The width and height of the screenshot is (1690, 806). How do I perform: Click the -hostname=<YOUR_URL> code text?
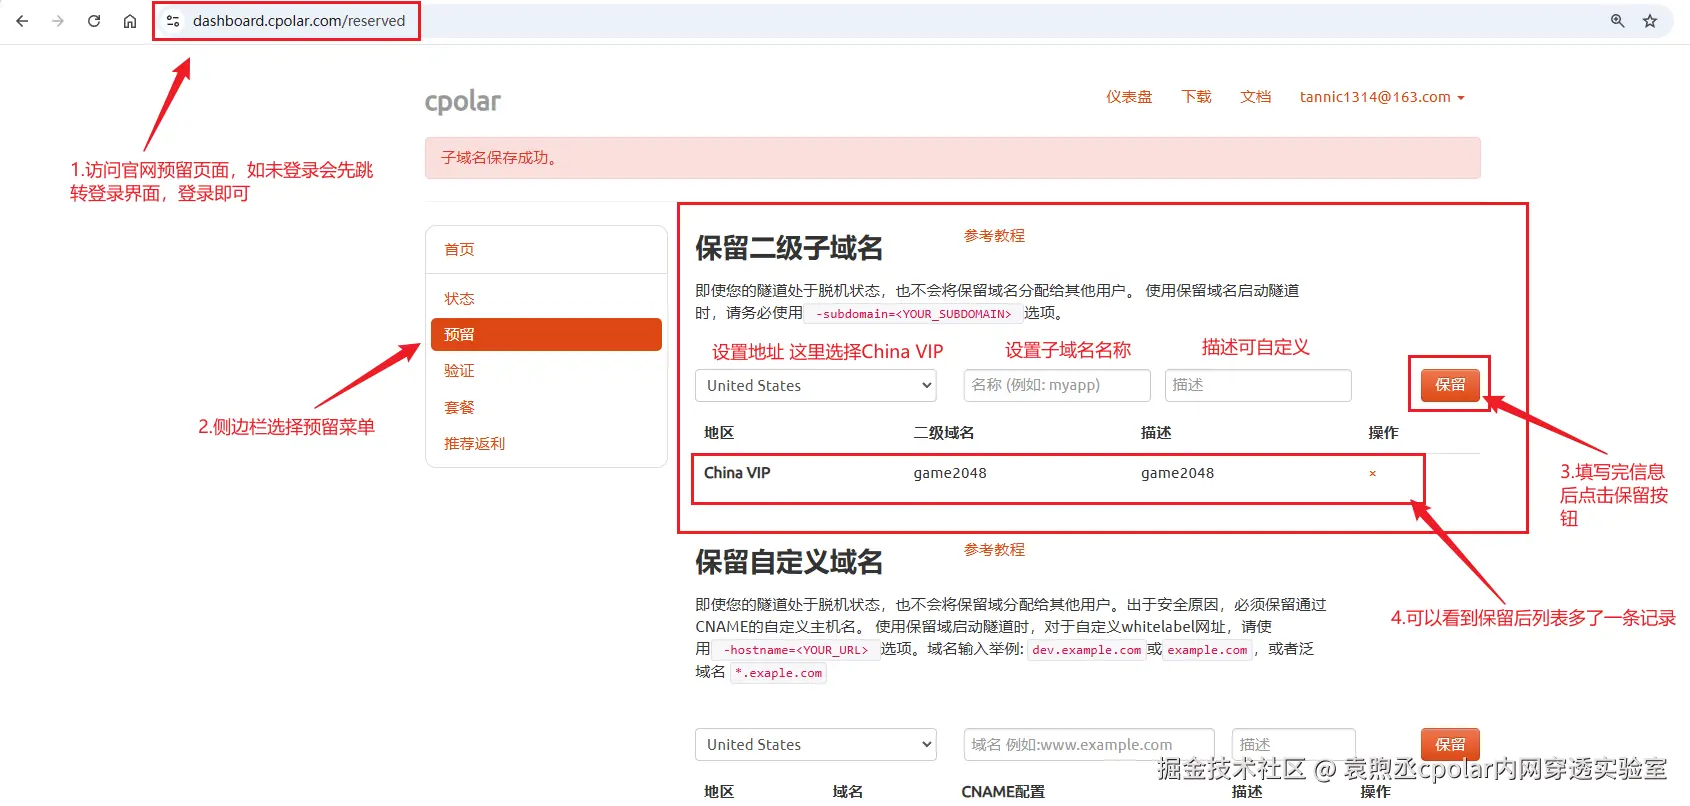click(796, 650)
